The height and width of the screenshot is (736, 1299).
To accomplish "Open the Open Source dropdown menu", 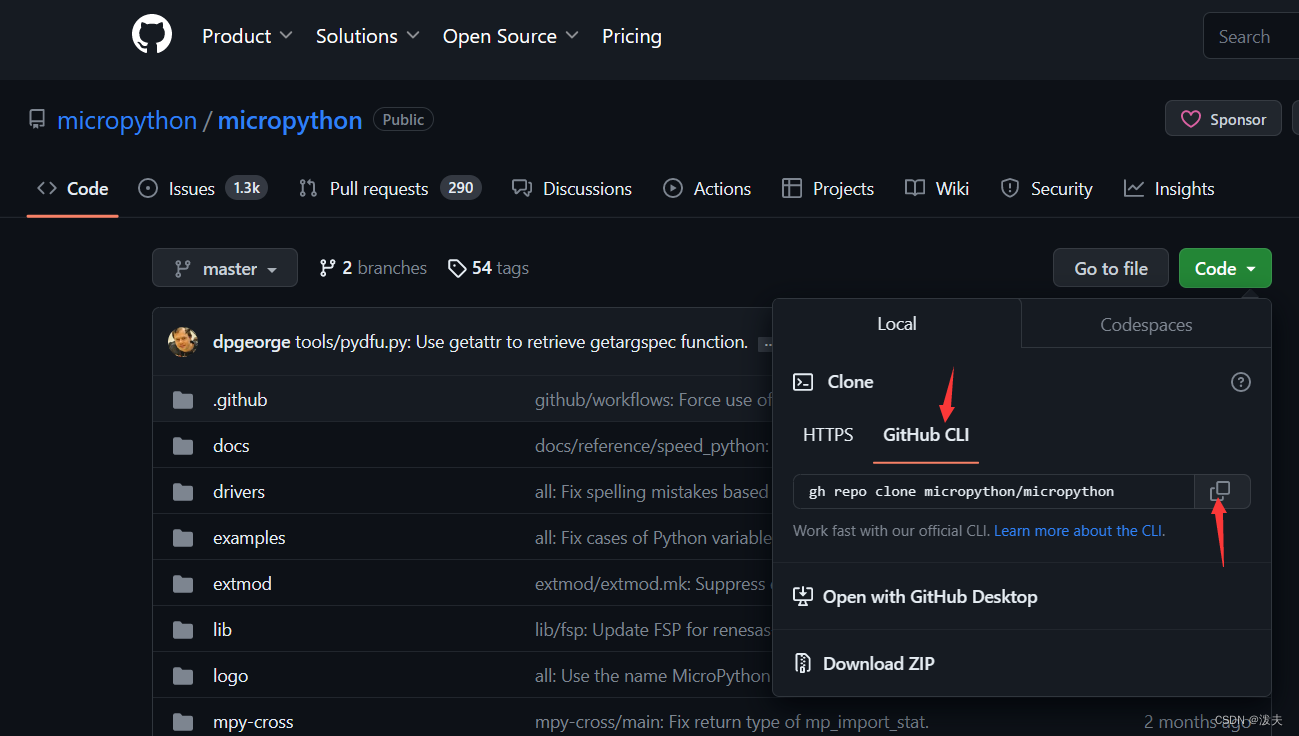I will click(510, 36).
